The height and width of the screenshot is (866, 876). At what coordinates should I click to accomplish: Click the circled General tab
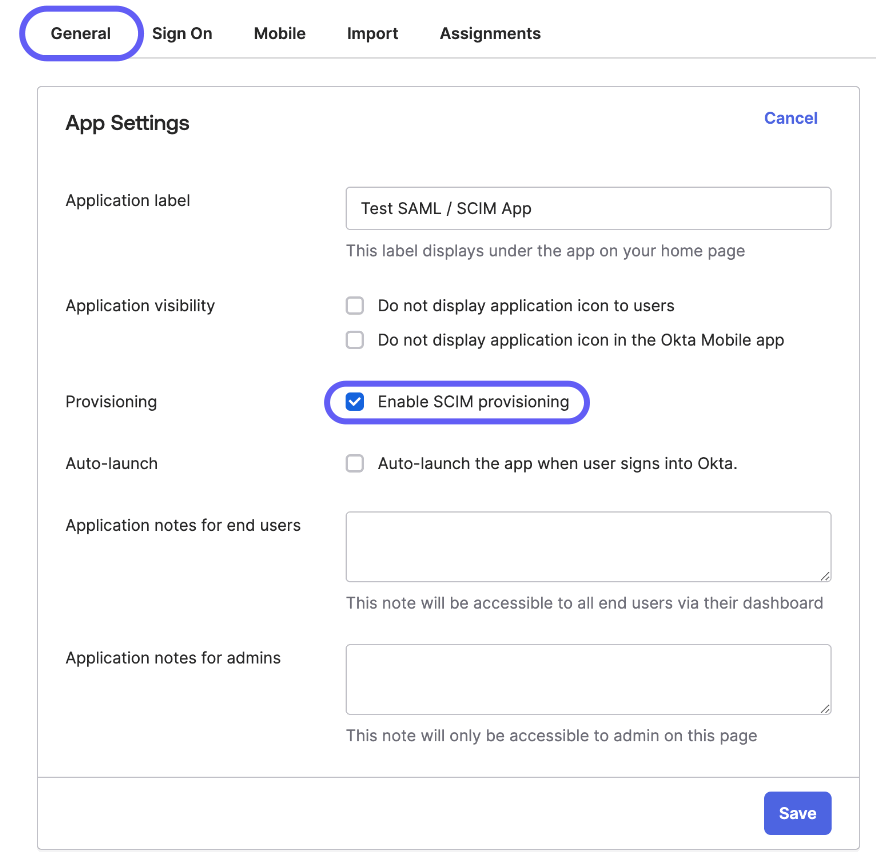pyautogui.click(x=80, y=33)
